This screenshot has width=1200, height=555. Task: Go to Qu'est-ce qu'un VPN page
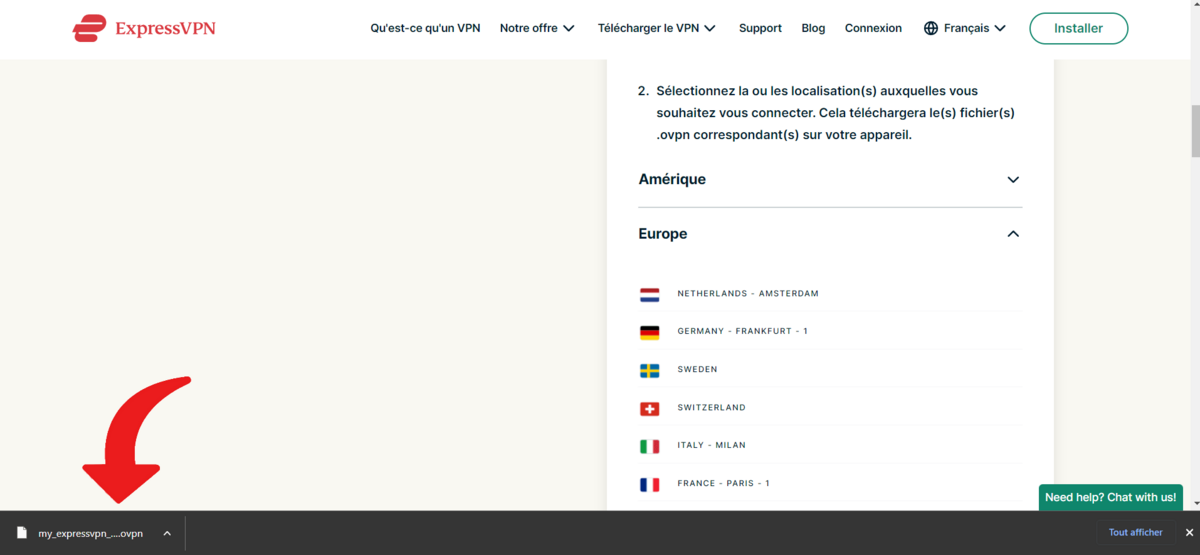(425, 28)
